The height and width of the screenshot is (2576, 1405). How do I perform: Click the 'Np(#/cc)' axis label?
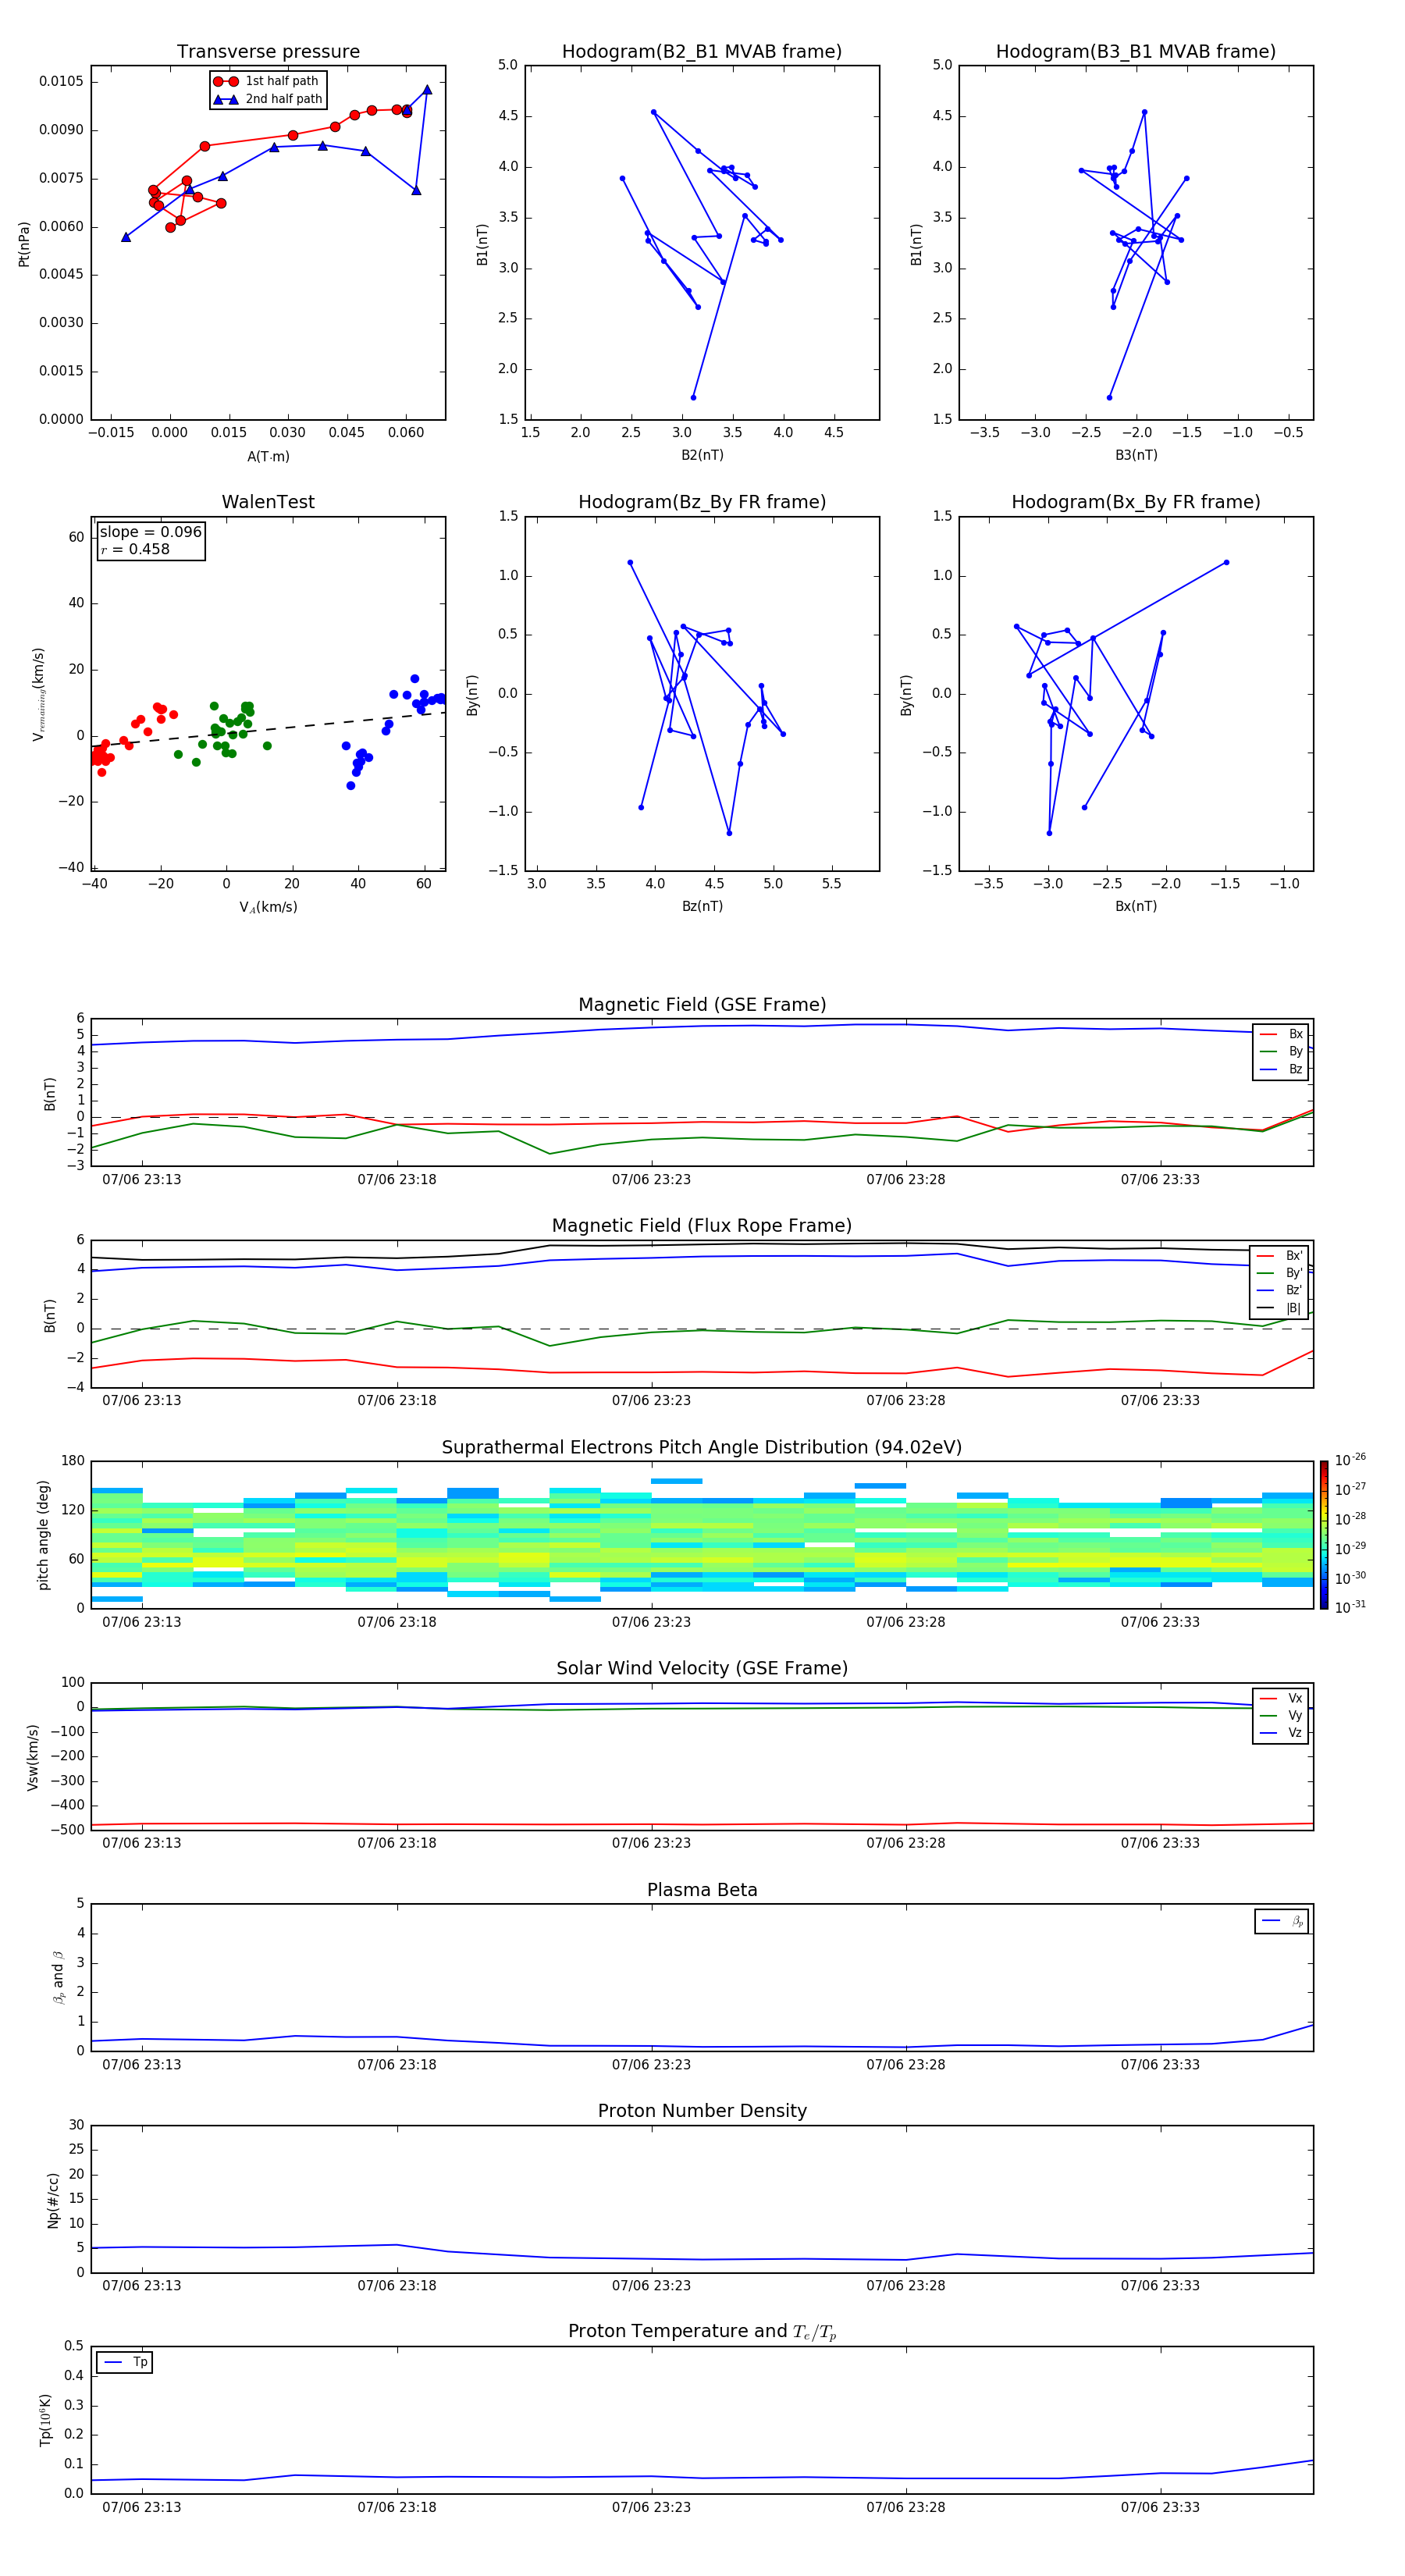point(53,2200)
